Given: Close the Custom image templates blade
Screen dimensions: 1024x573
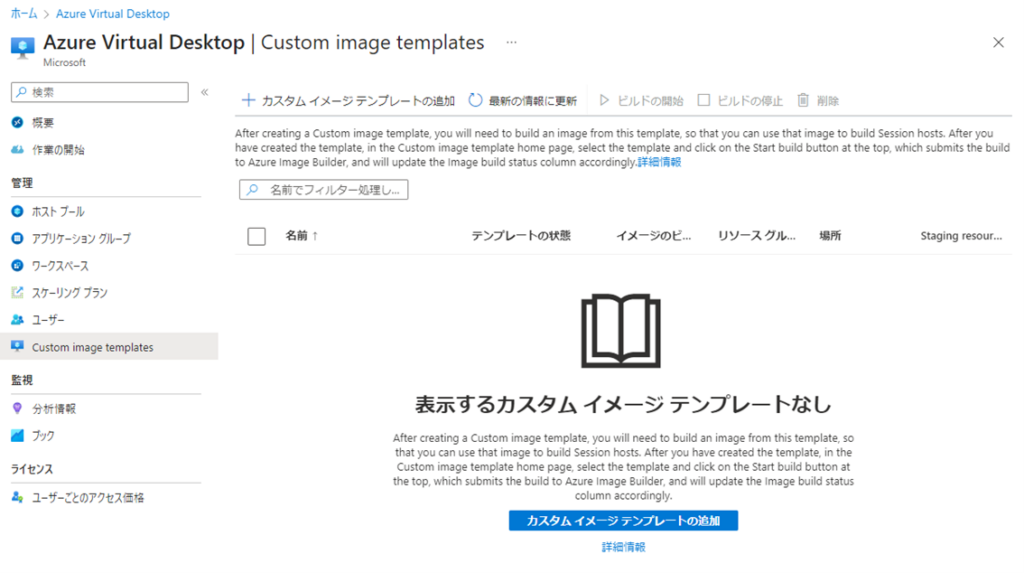Looking at the screenshot, I should pyautogui.click(x=998, y=42).
